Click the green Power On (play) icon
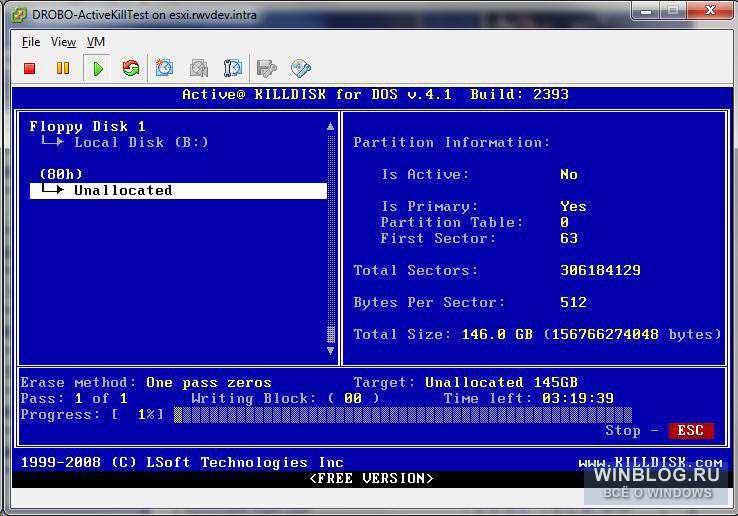Image resolution: width=738 pixels, height=516 pixels. pos(98,69)
